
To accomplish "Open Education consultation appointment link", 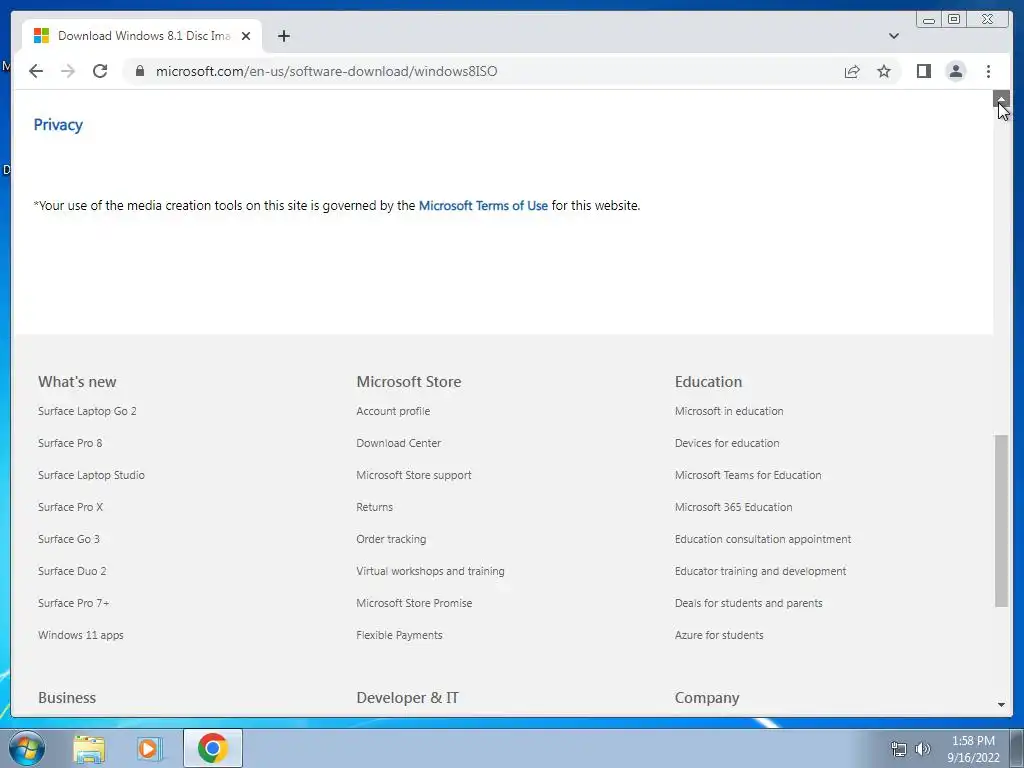I will click(763, 539).
